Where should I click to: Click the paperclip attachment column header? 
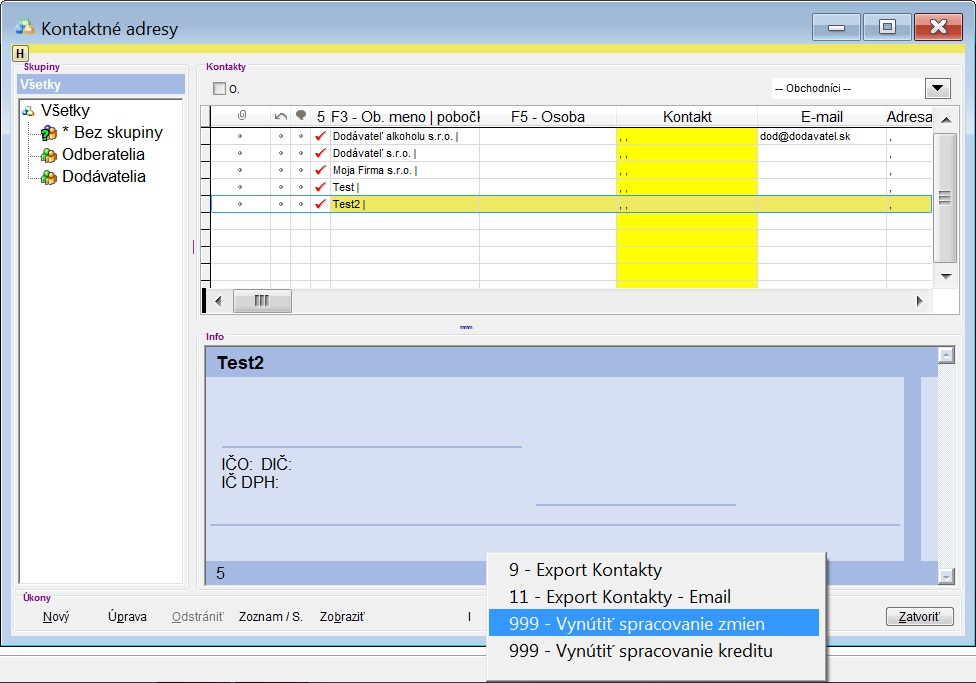point(240,117)
